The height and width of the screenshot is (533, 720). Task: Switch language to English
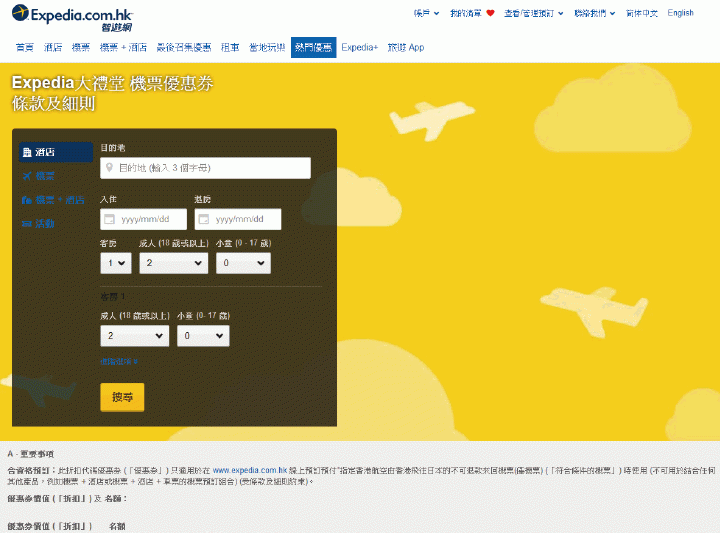[681, 13]
